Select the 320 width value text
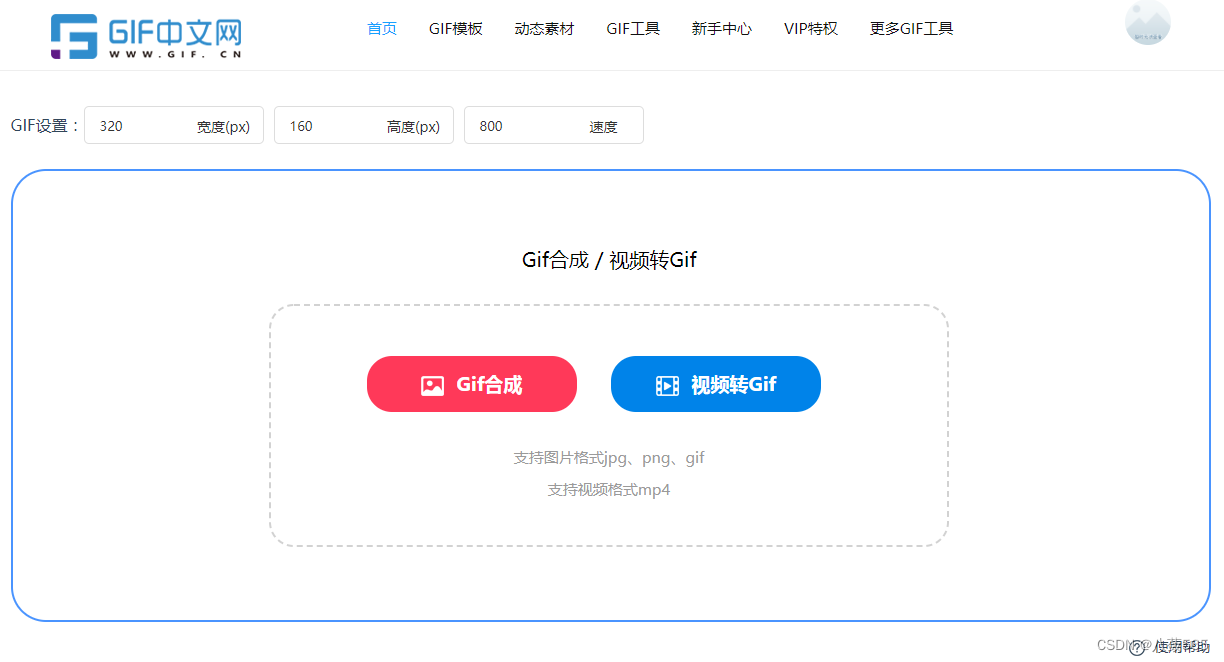This screenshot has height=662, width=1224. point(109,125)
